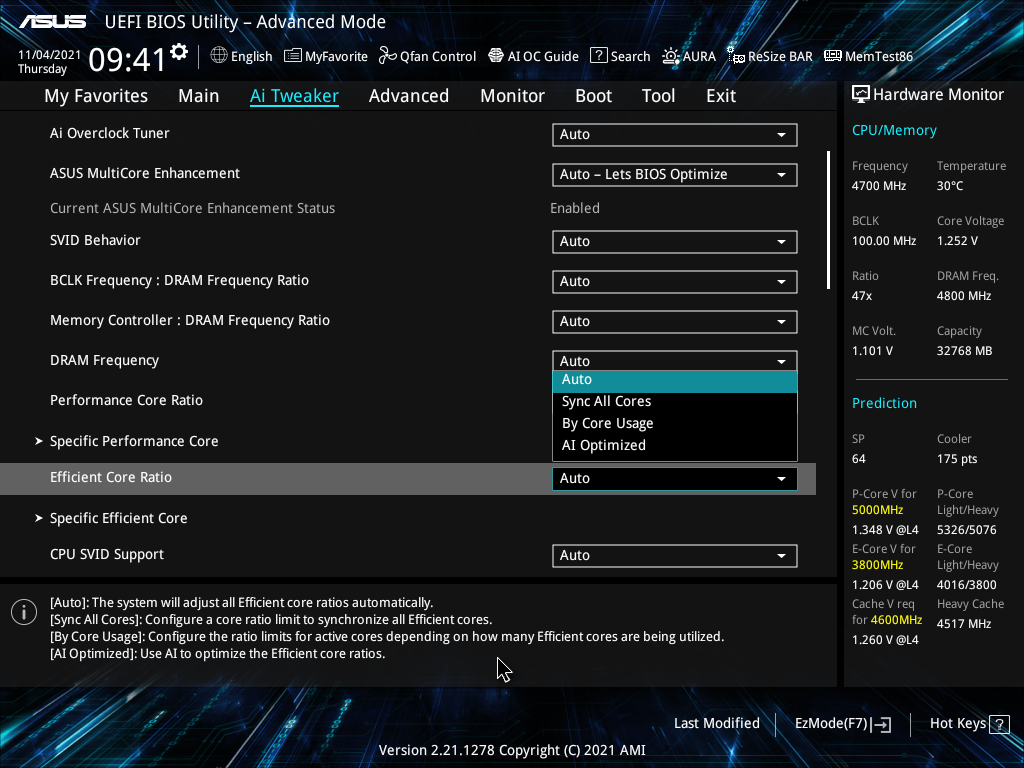Open MyFavorite list icon

pyautogui.click(x=293, y=56)
